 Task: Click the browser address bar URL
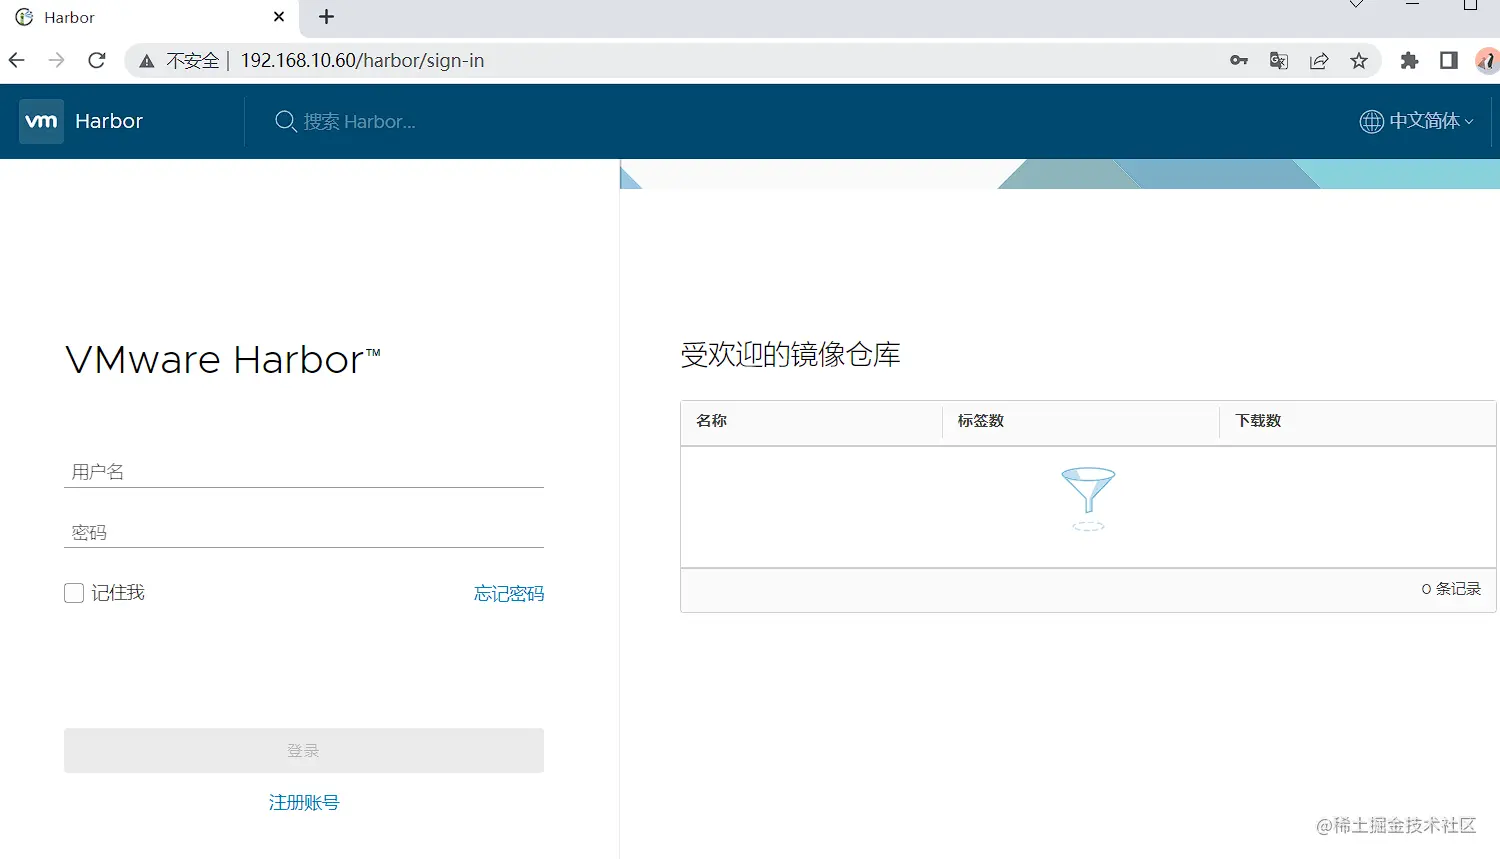tap(362, 60)
